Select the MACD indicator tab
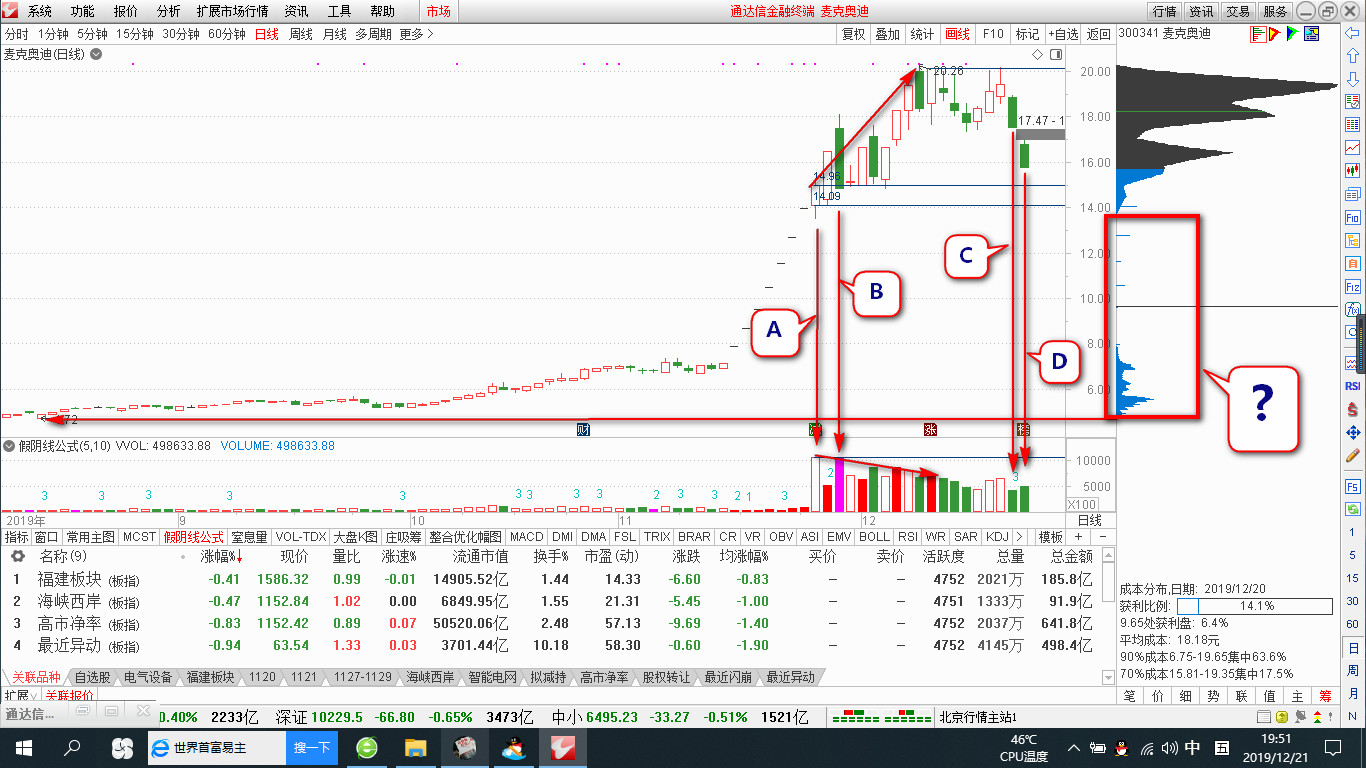 pyautogui.click(x=527, y=537)
